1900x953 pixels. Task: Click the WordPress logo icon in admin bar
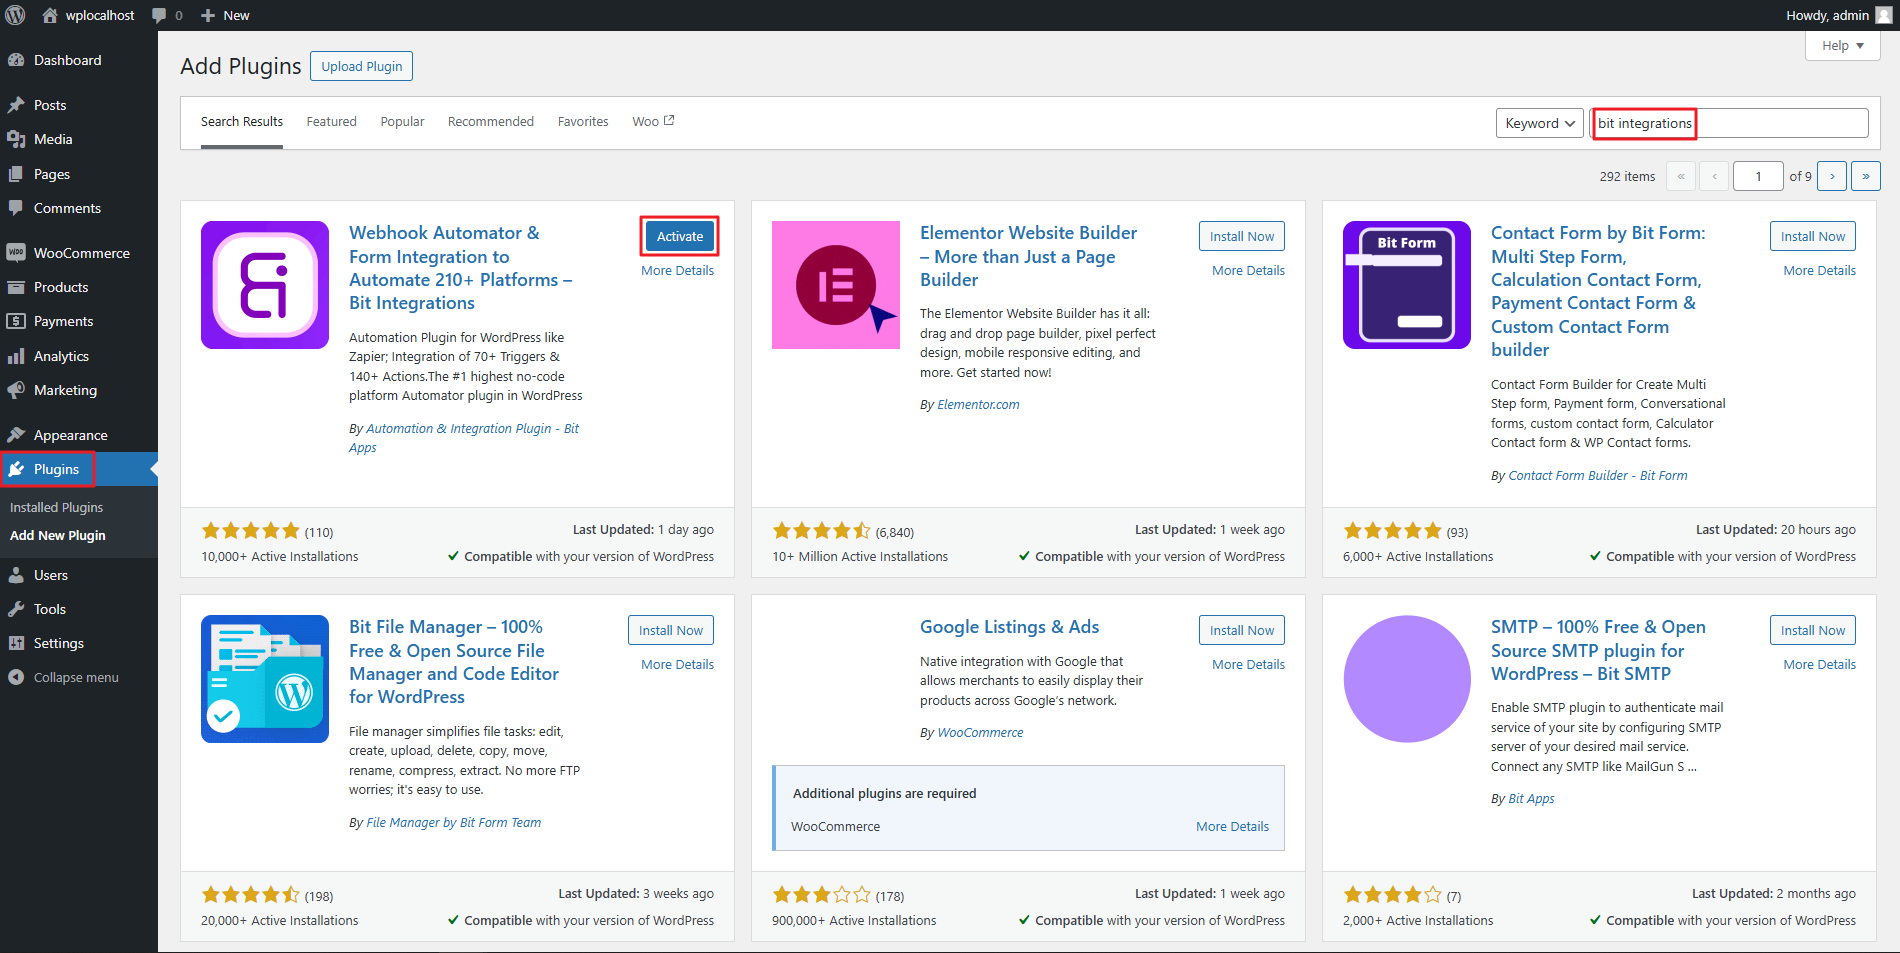click(x=15, y=15)
